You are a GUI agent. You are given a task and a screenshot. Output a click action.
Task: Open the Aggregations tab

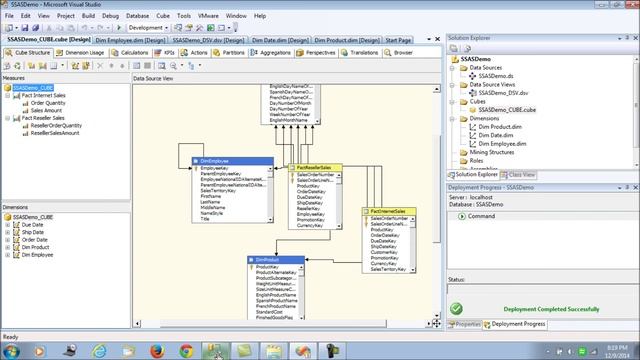tap(271, 53)
